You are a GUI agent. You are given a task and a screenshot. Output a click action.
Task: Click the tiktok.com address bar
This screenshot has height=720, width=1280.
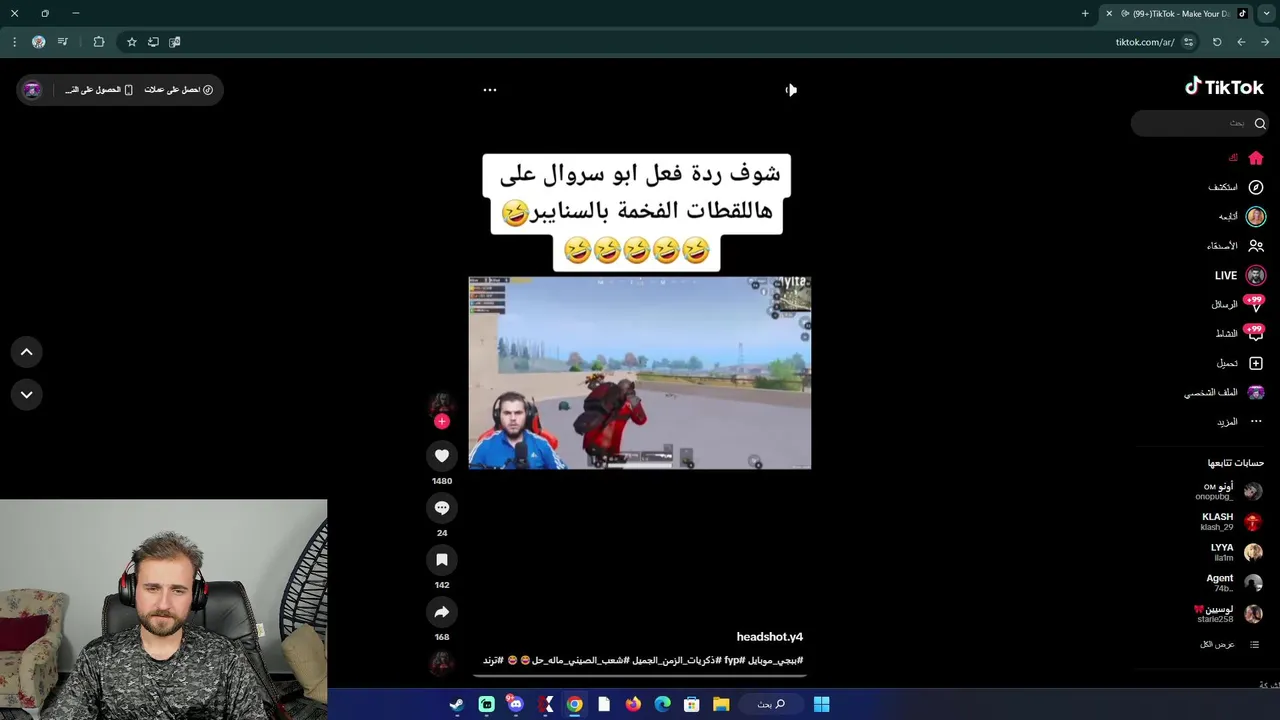[660, 42]
